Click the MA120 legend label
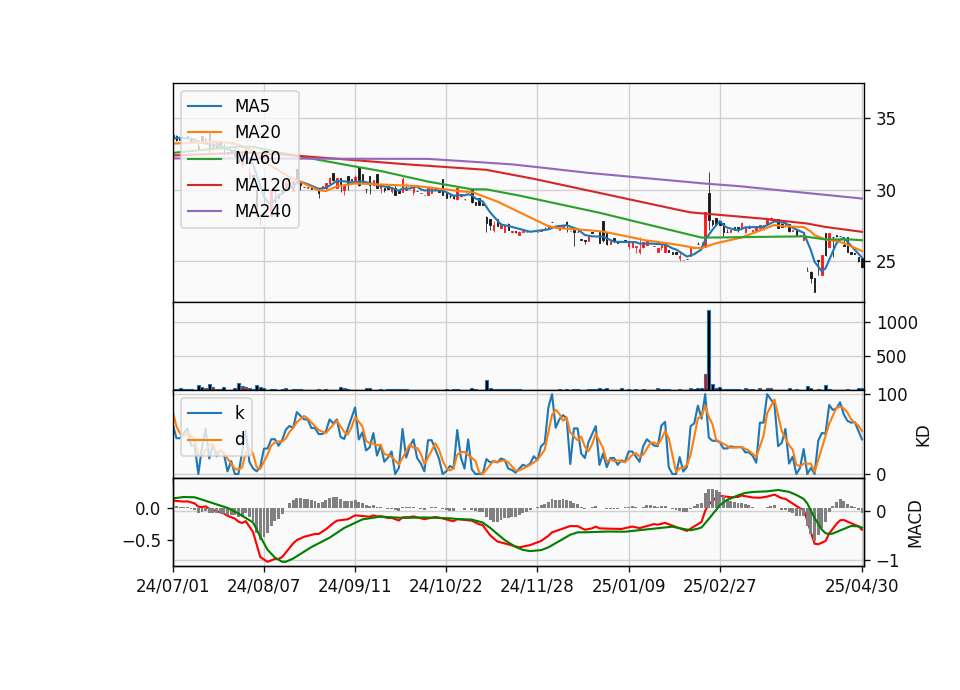The height and width of the screenshot is (690, 960). coord(263,185)
